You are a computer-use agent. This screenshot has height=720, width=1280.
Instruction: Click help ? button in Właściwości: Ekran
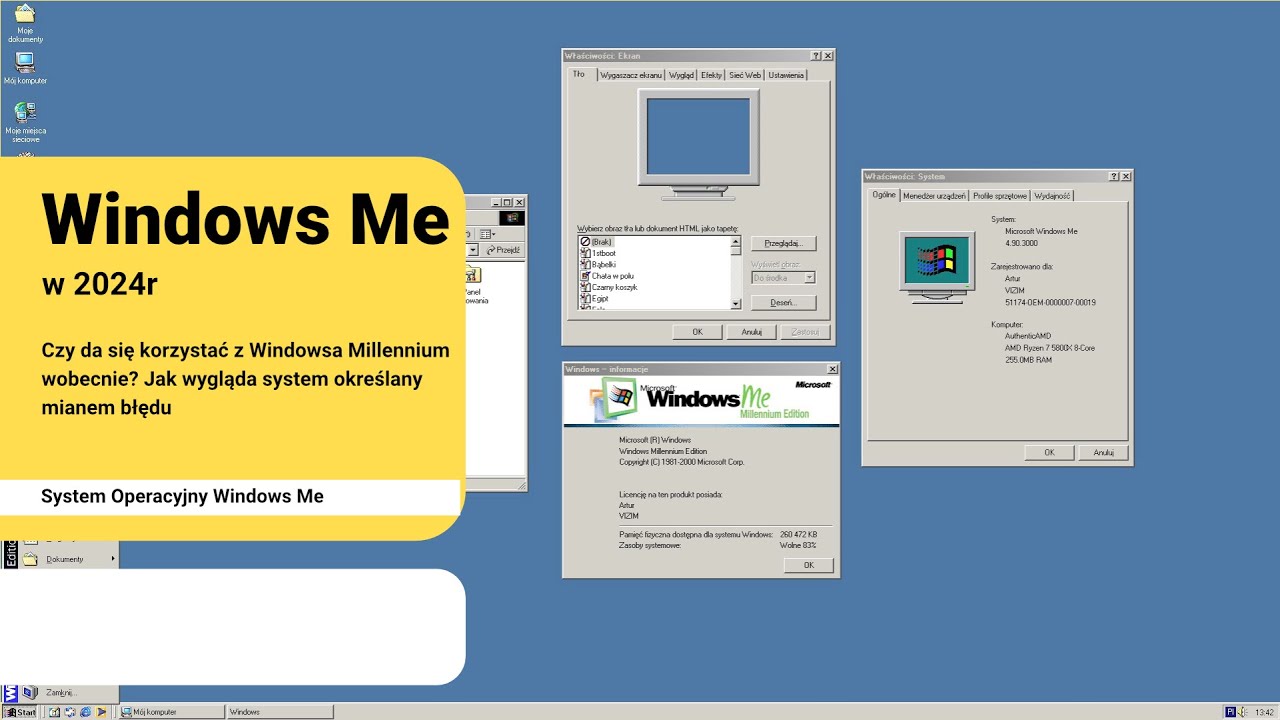[x=816, y=56]
